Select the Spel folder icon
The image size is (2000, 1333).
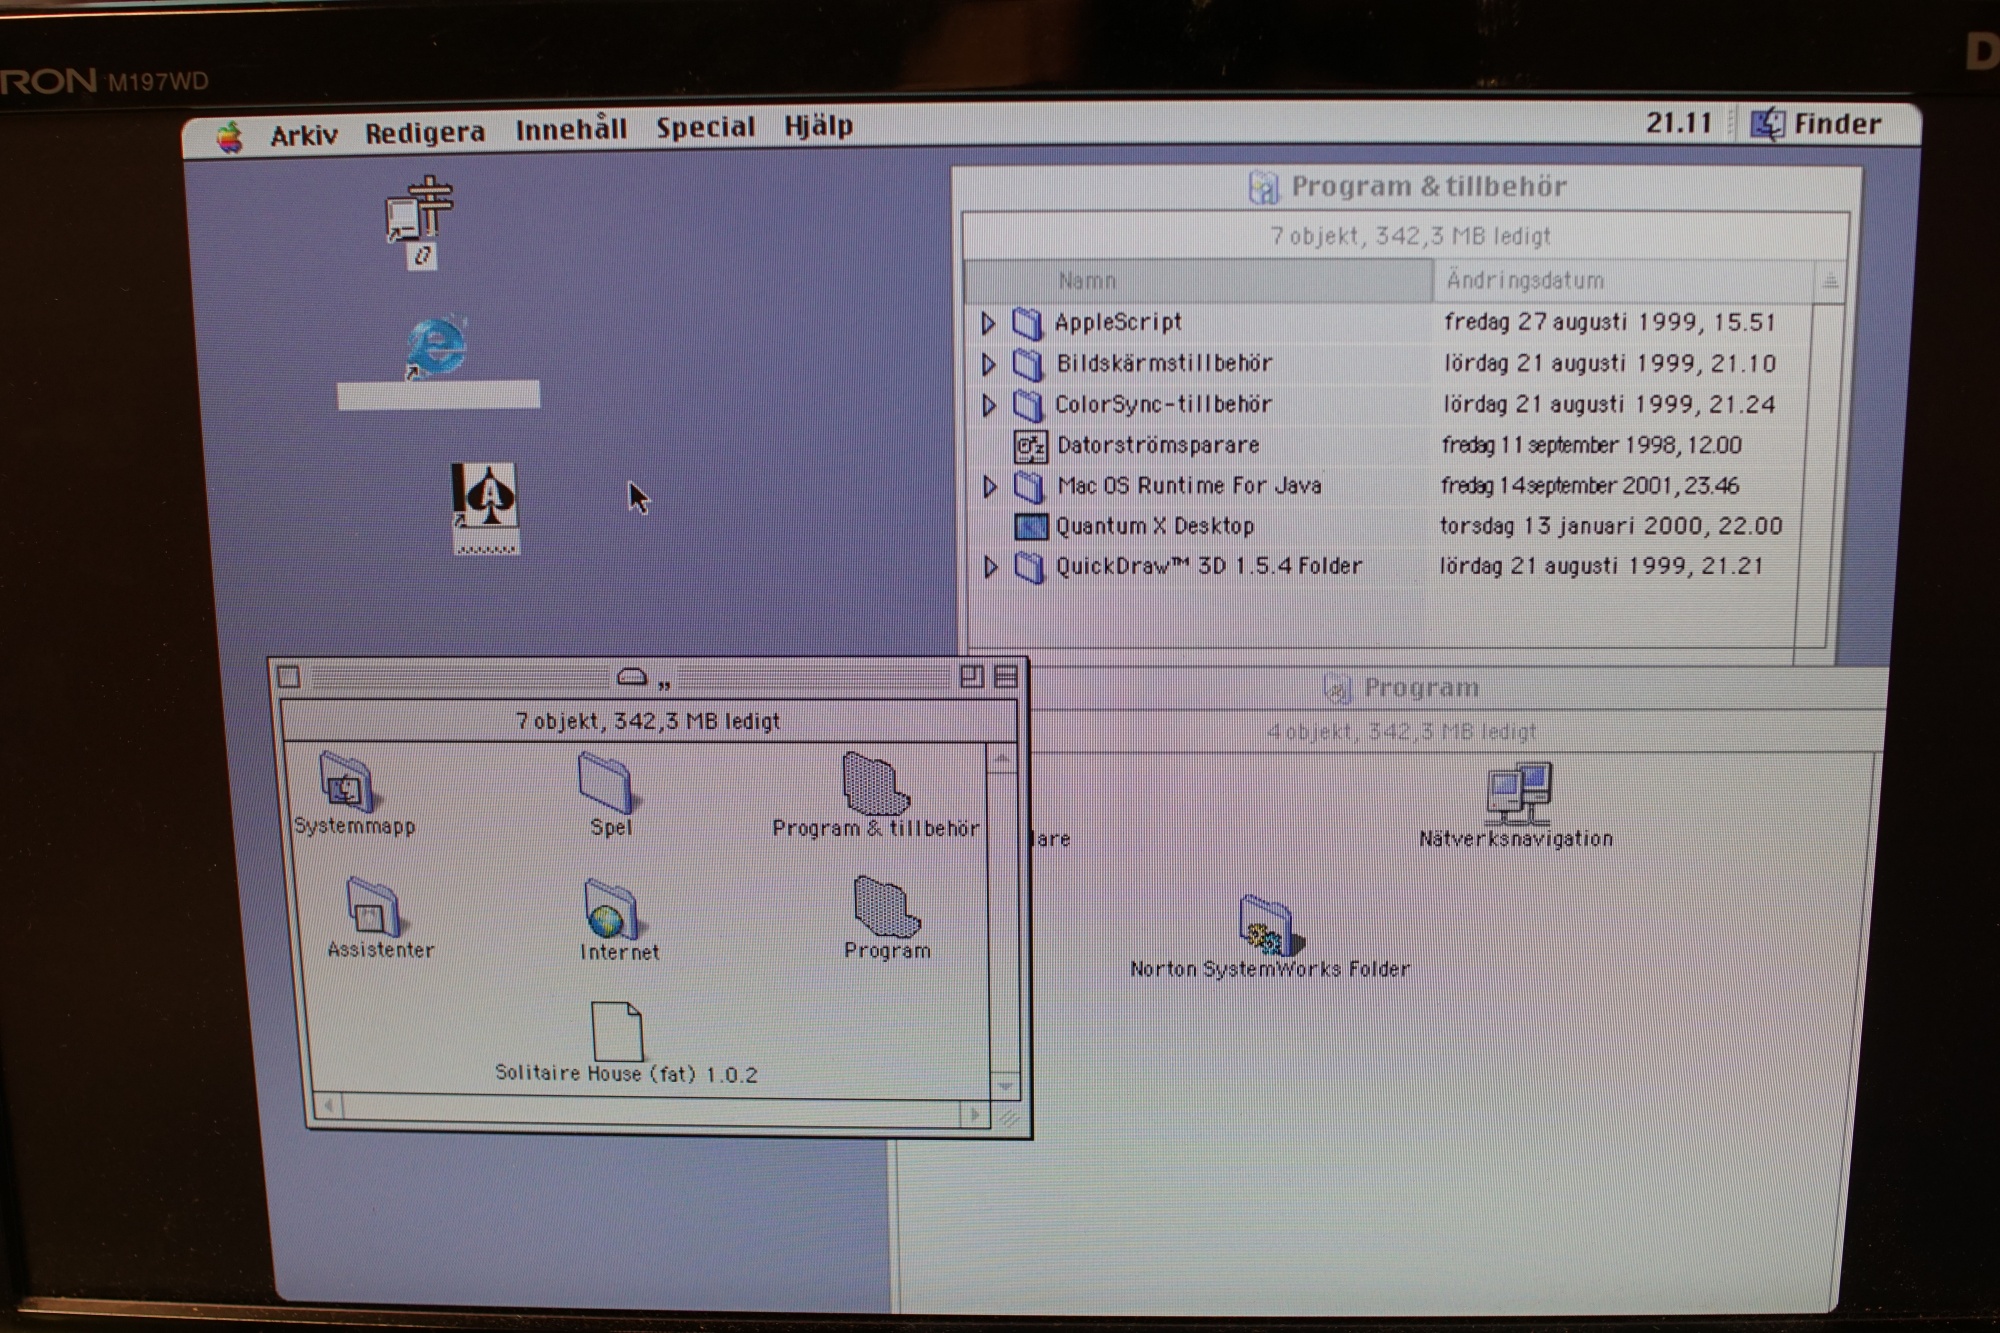(606, 783)
